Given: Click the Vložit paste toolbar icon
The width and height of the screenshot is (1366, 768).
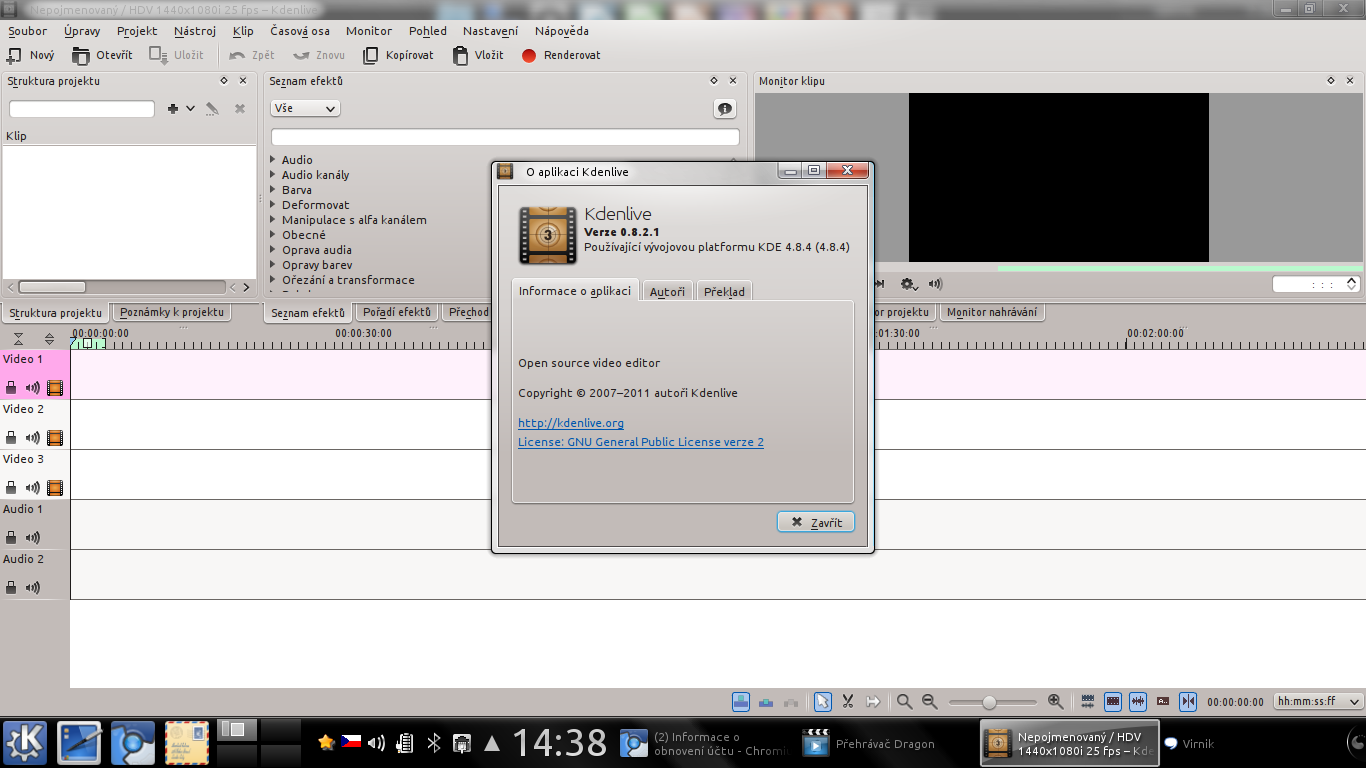Looking at the screenshot, I should click(460, 56).
